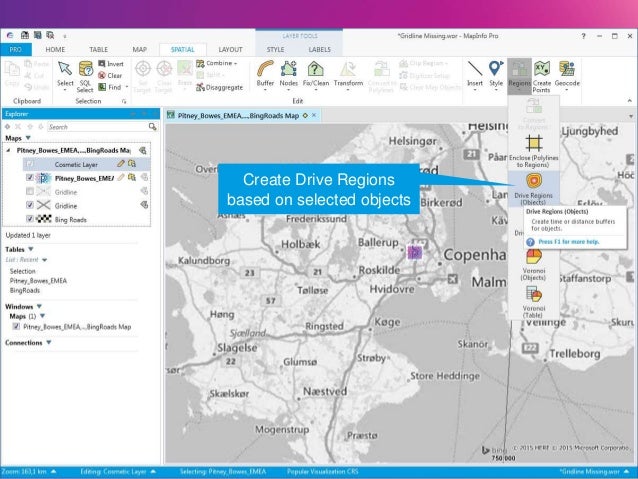Viewport: 638px width, 479px height.
Task: Collapse the Tables section arrow
Action: point(31,249)
